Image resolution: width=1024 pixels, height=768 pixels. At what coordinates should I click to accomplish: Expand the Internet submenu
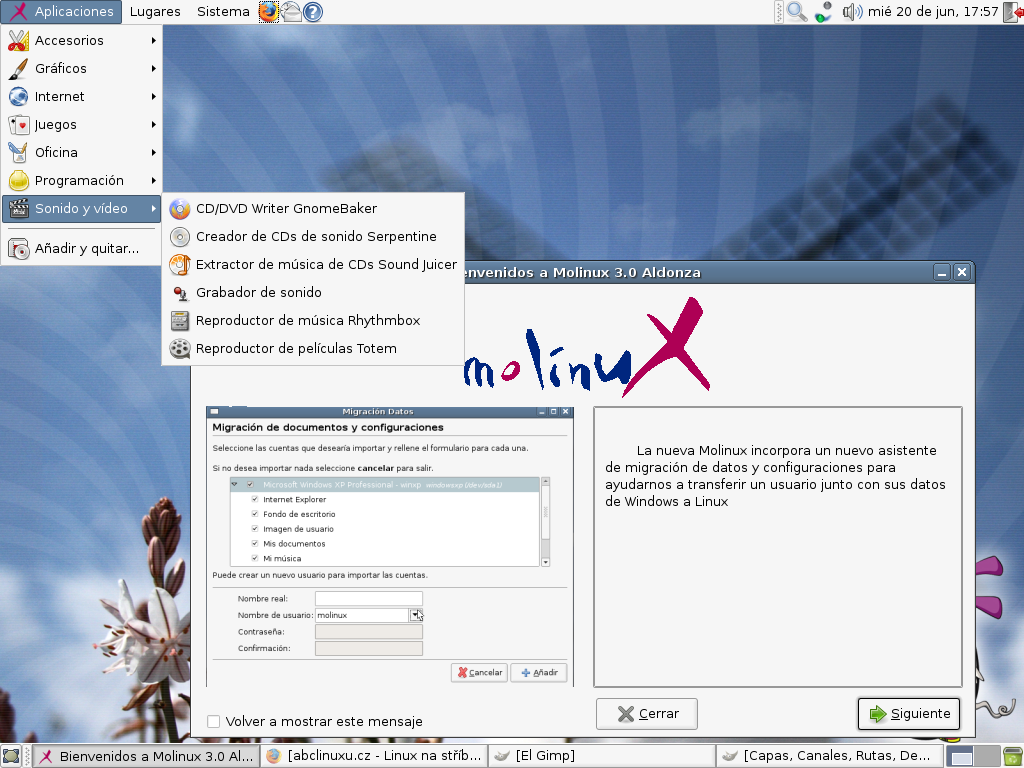coord(82,97)
